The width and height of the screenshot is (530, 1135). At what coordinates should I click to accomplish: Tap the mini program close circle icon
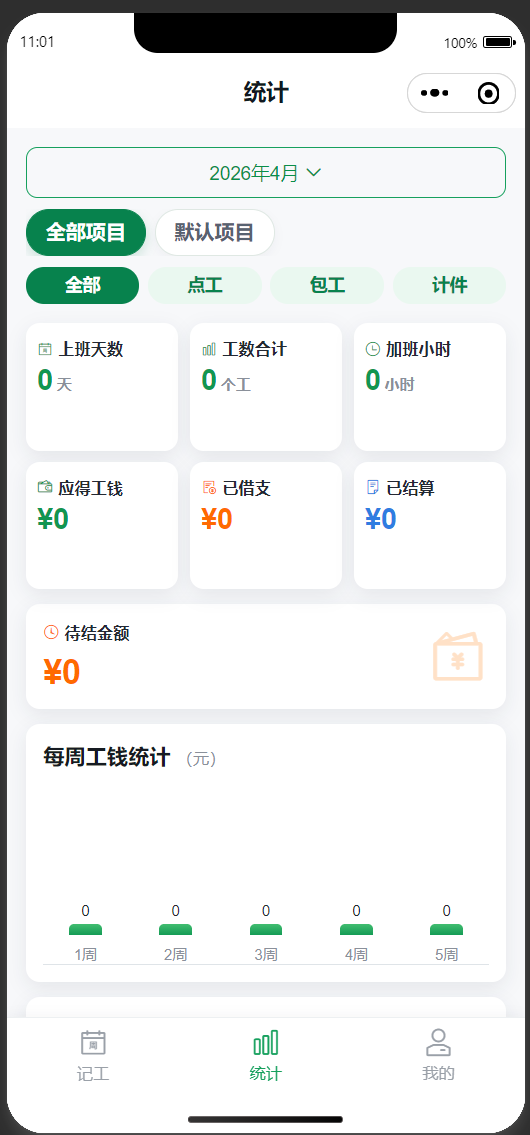pos(489,93)
